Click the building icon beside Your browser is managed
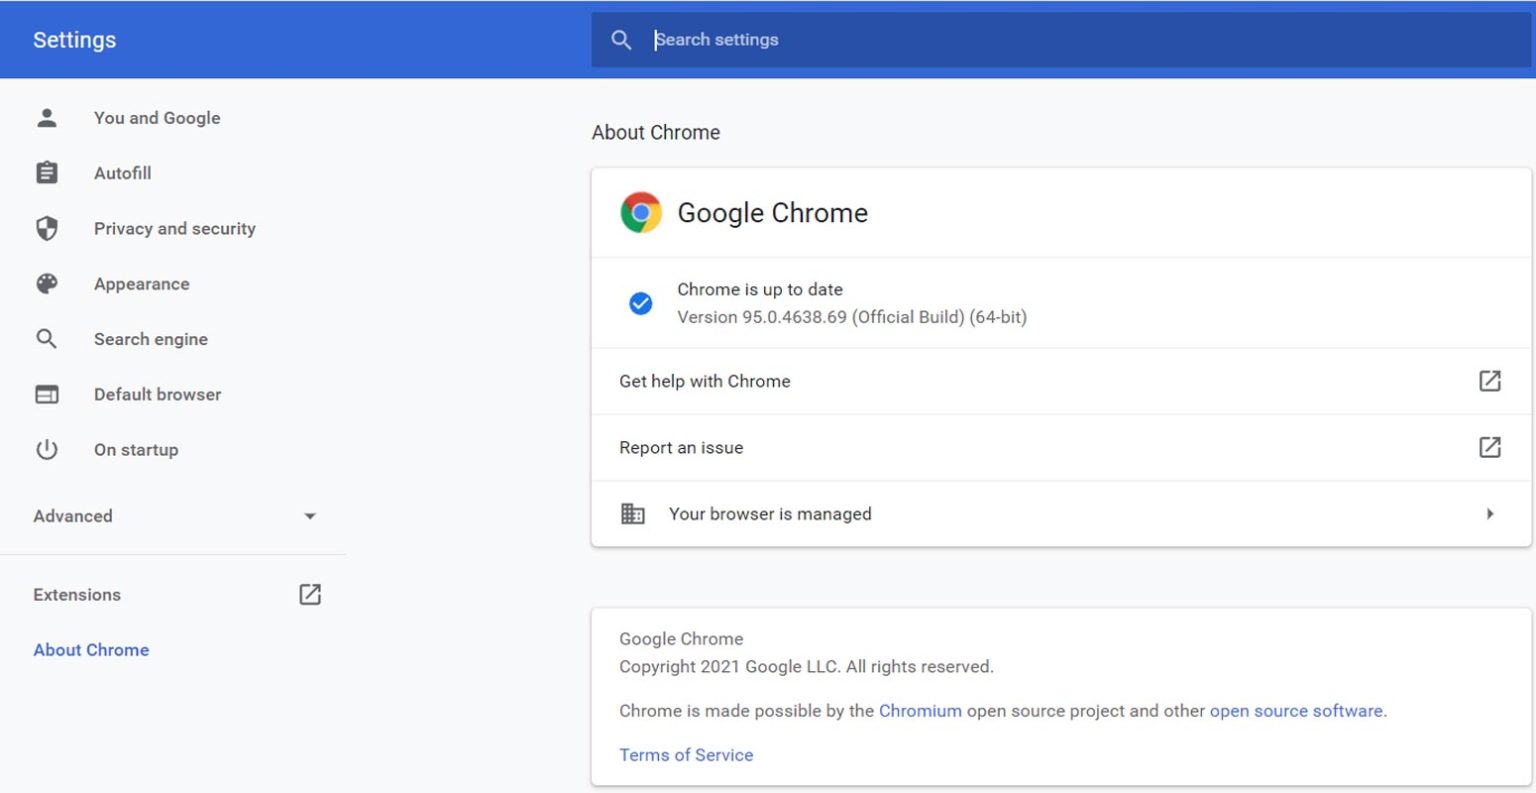The height and width of the screenshot is (793, 1536). pyautogui.click(x=633, y=514)
